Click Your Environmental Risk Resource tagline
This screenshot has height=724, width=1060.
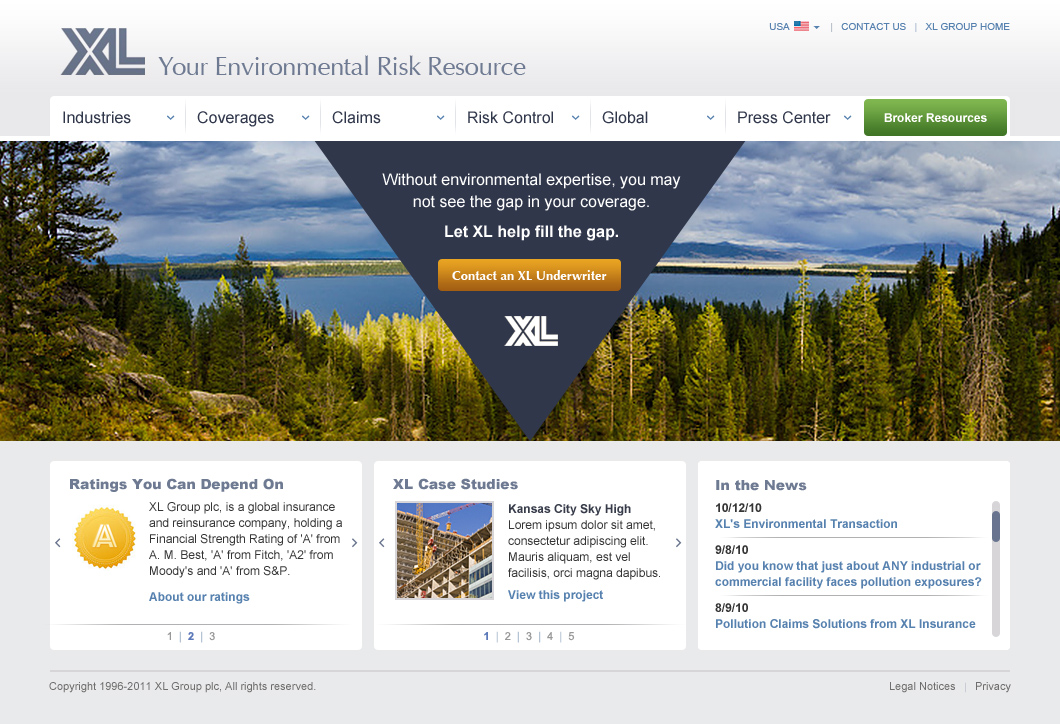(x=342, y=66)
